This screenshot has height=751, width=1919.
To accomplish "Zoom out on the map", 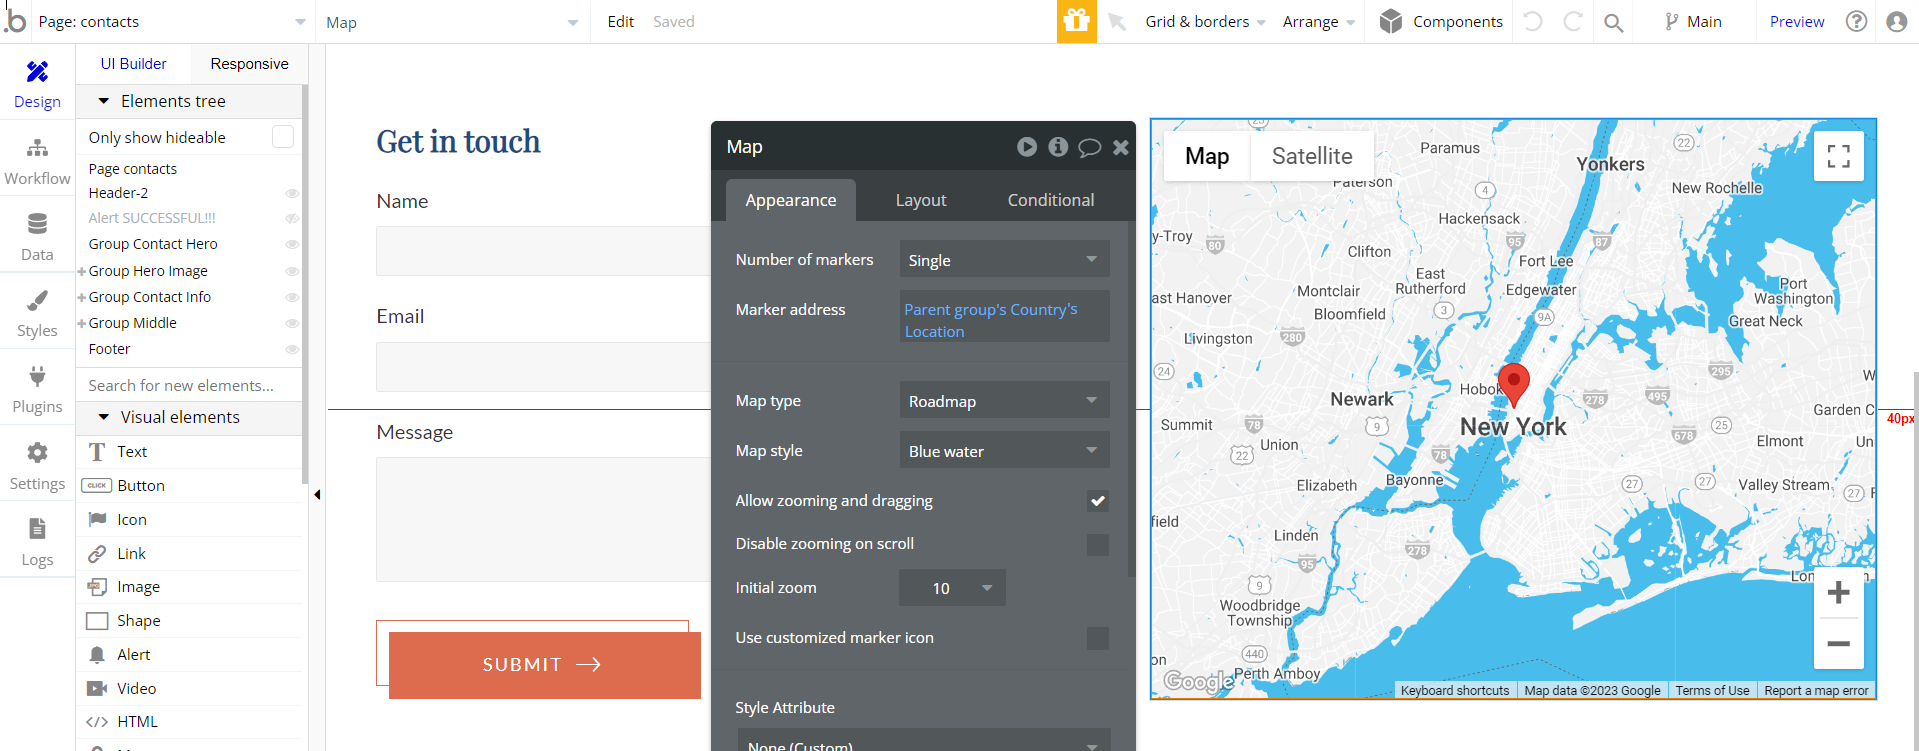I will coord(1838,644).
